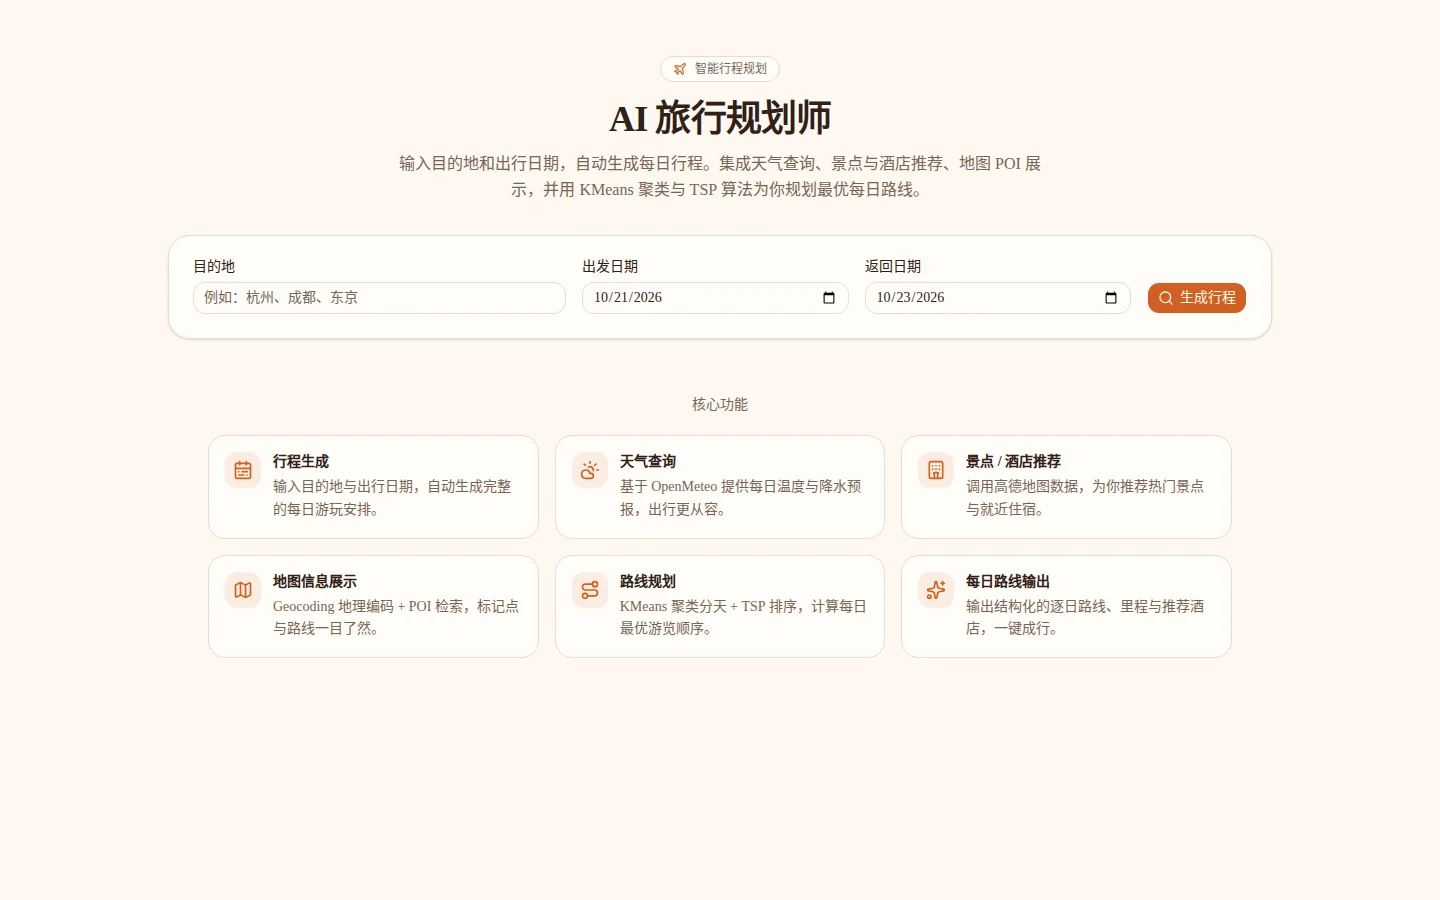
Task: Click the AI 旅行规划师 heading
Action: tap(720, 118)
